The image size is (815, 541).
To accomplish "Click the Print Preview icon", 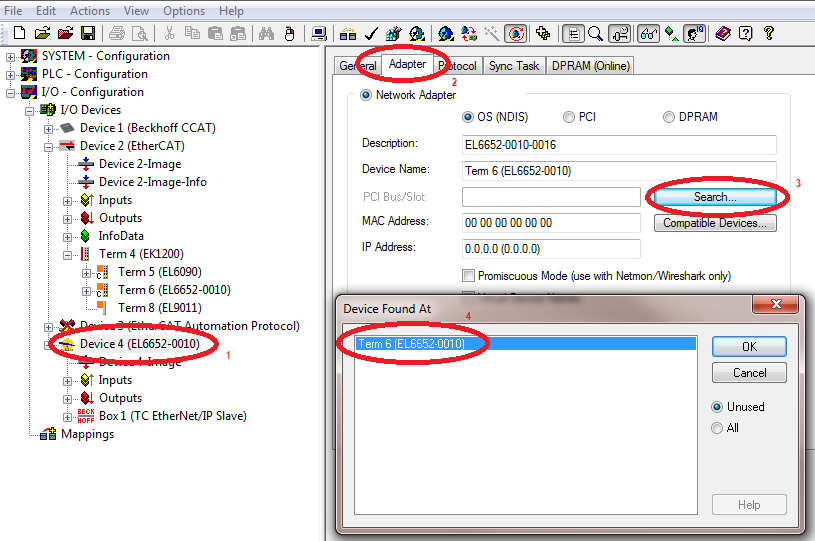I will point(139,33).
